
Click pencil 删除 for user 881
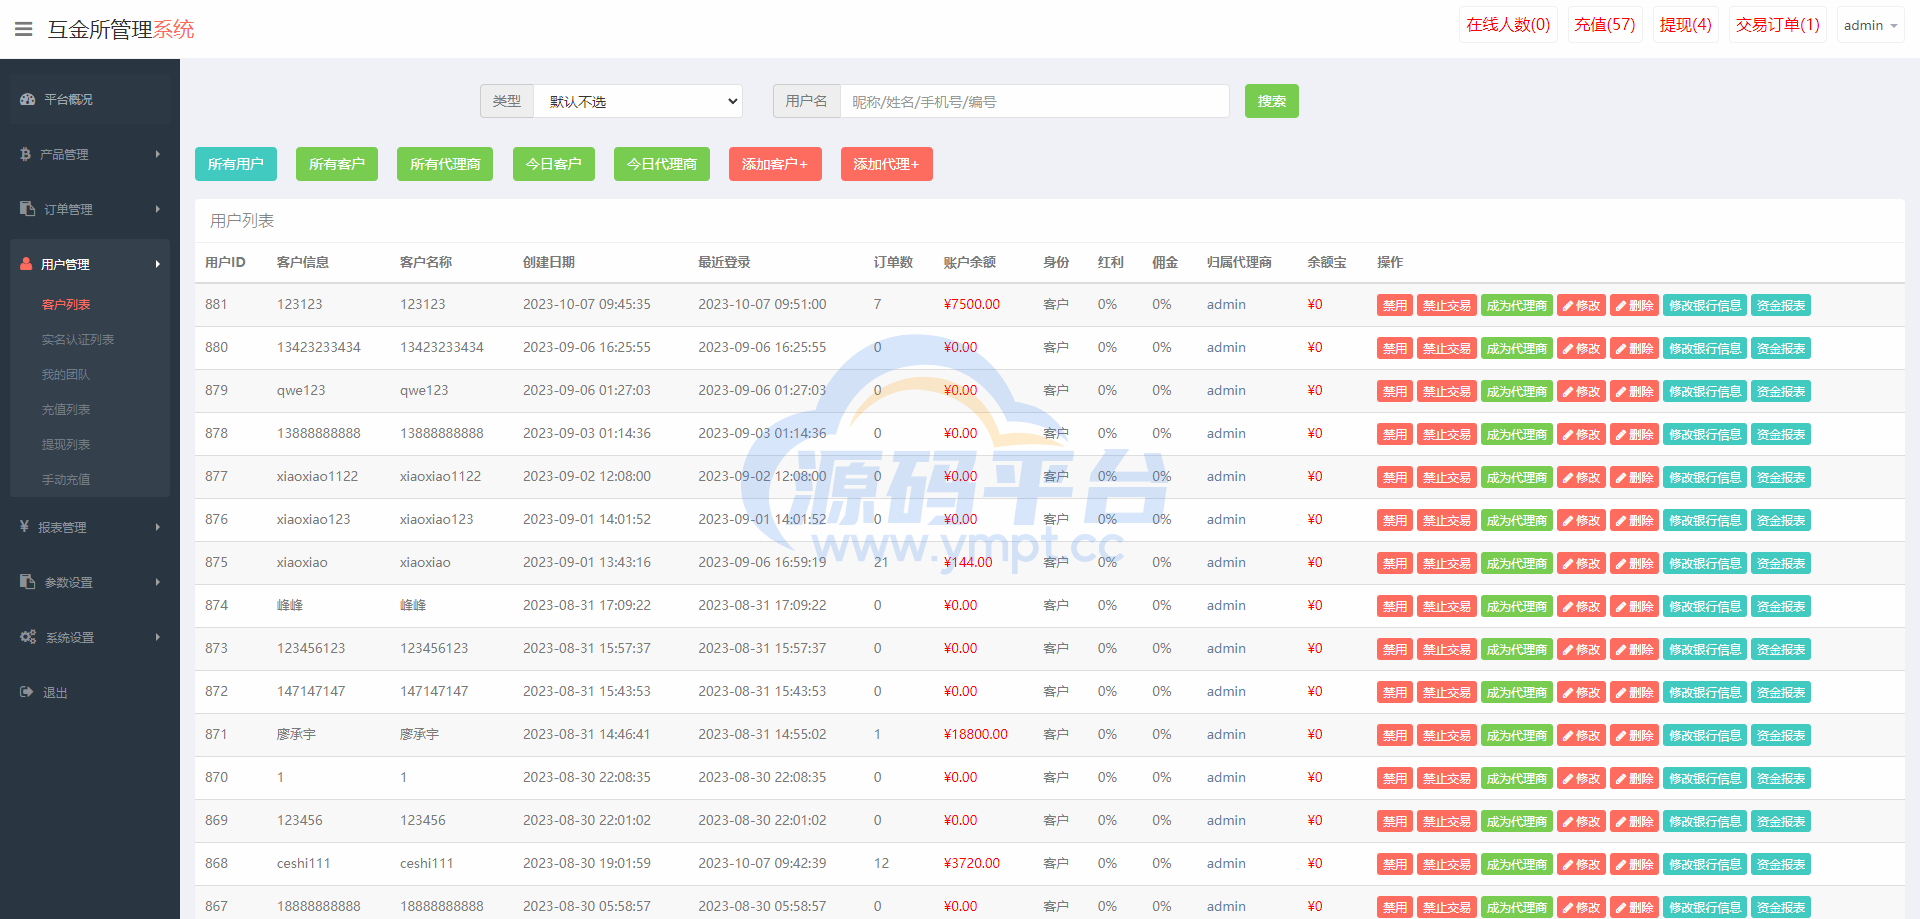tap(1634, 305)
